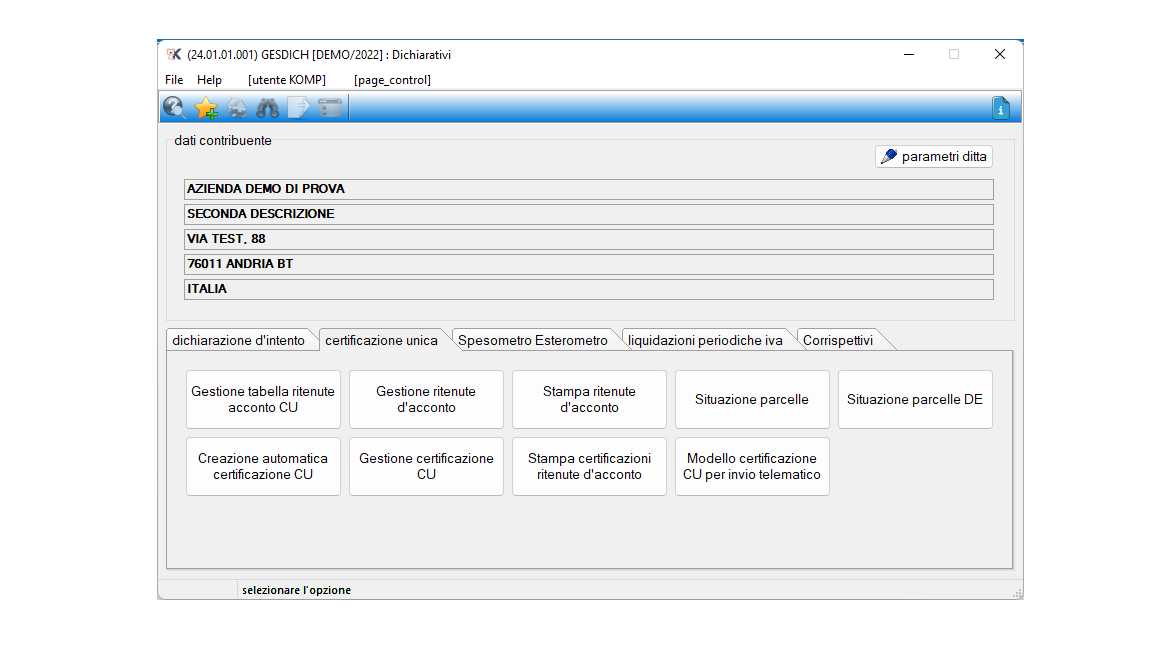This screenshot has width=1152, height=648.
Task: Click the 76011 ANDRIA BT field
Action: [588, 264]
